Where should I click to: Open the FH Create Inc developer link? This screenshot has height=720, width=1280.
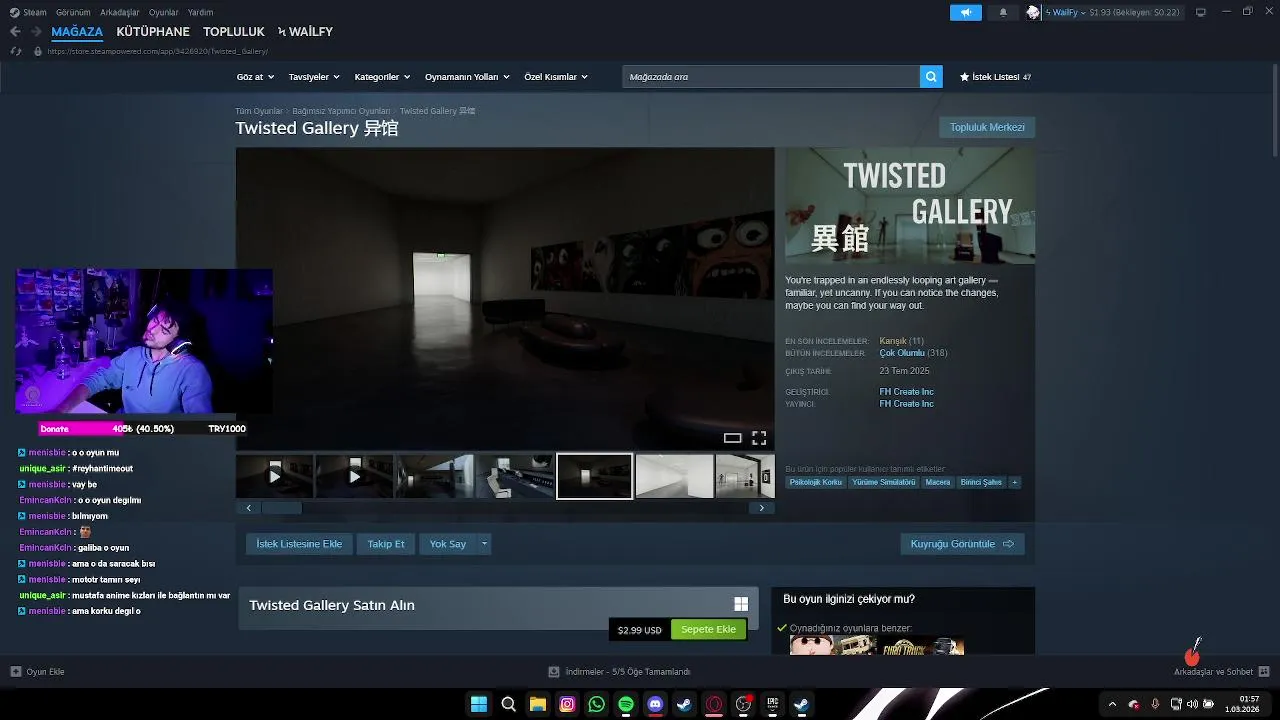(x=906, y=392)
